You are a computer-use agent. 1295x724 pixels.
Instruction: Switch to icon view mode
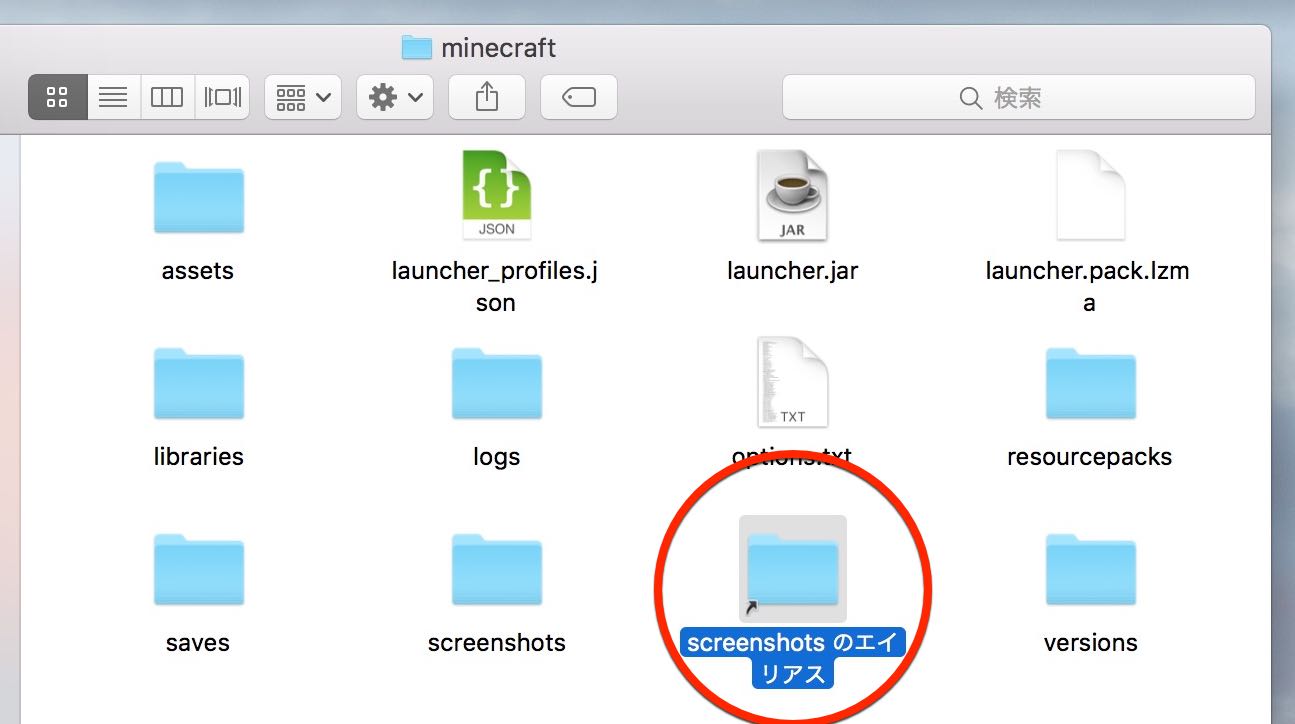(58, 97)
